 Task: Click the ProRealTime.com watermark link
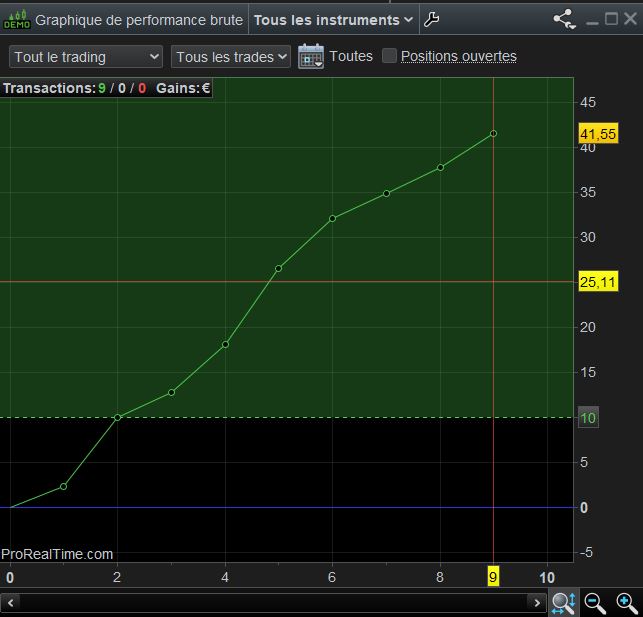click(58, 554)
